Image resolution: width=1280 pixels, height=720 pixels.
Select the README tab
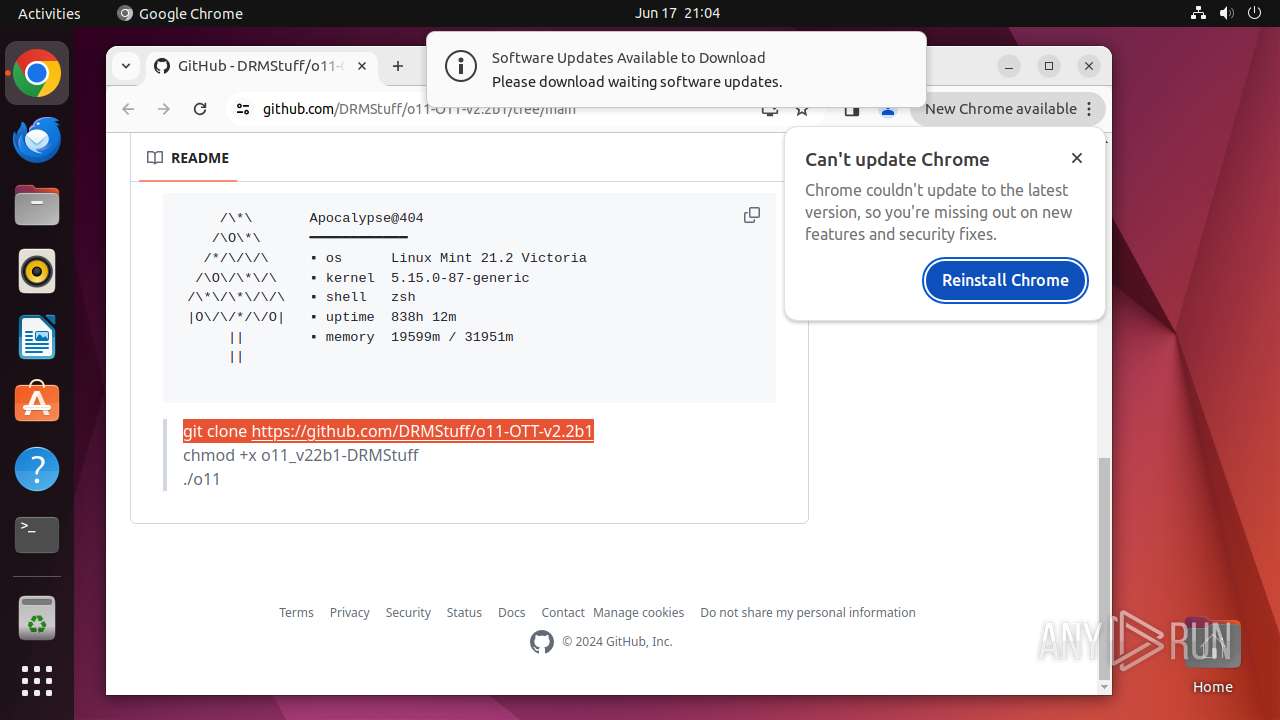(x=188, y=158)
